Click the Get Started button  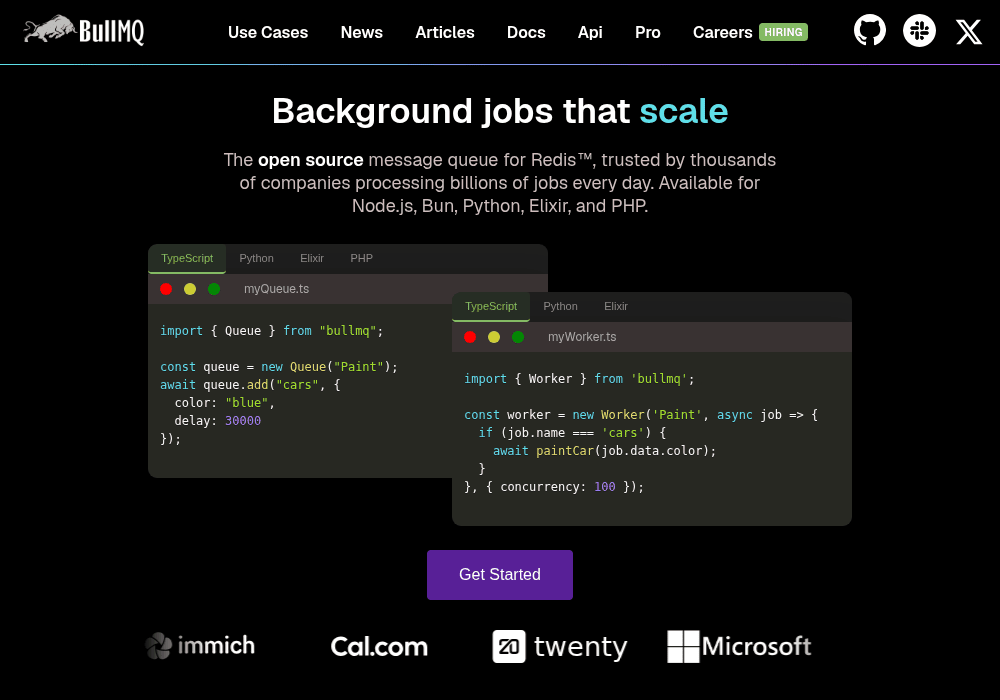click(500, 574)
